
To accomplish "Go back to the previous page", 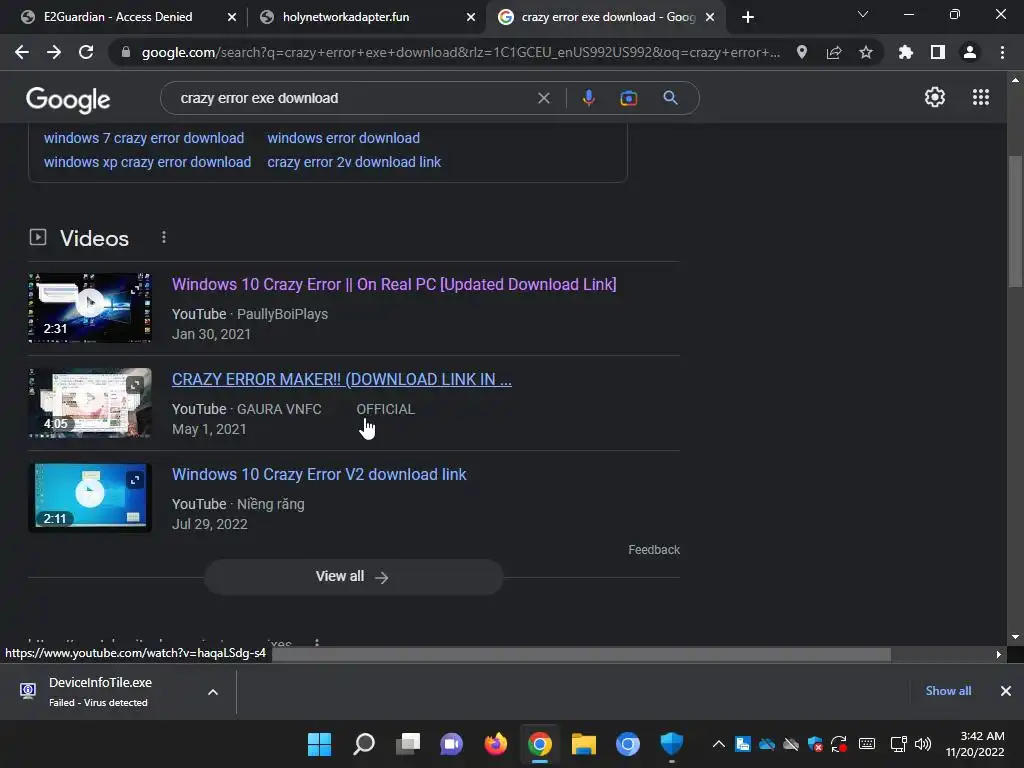I will tap(22, 52).
